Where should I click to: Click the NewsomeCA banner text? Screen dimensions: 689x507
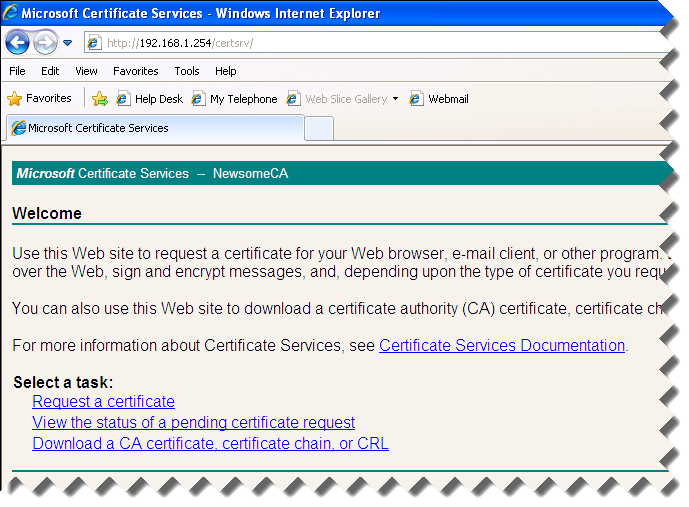point(250,174)
